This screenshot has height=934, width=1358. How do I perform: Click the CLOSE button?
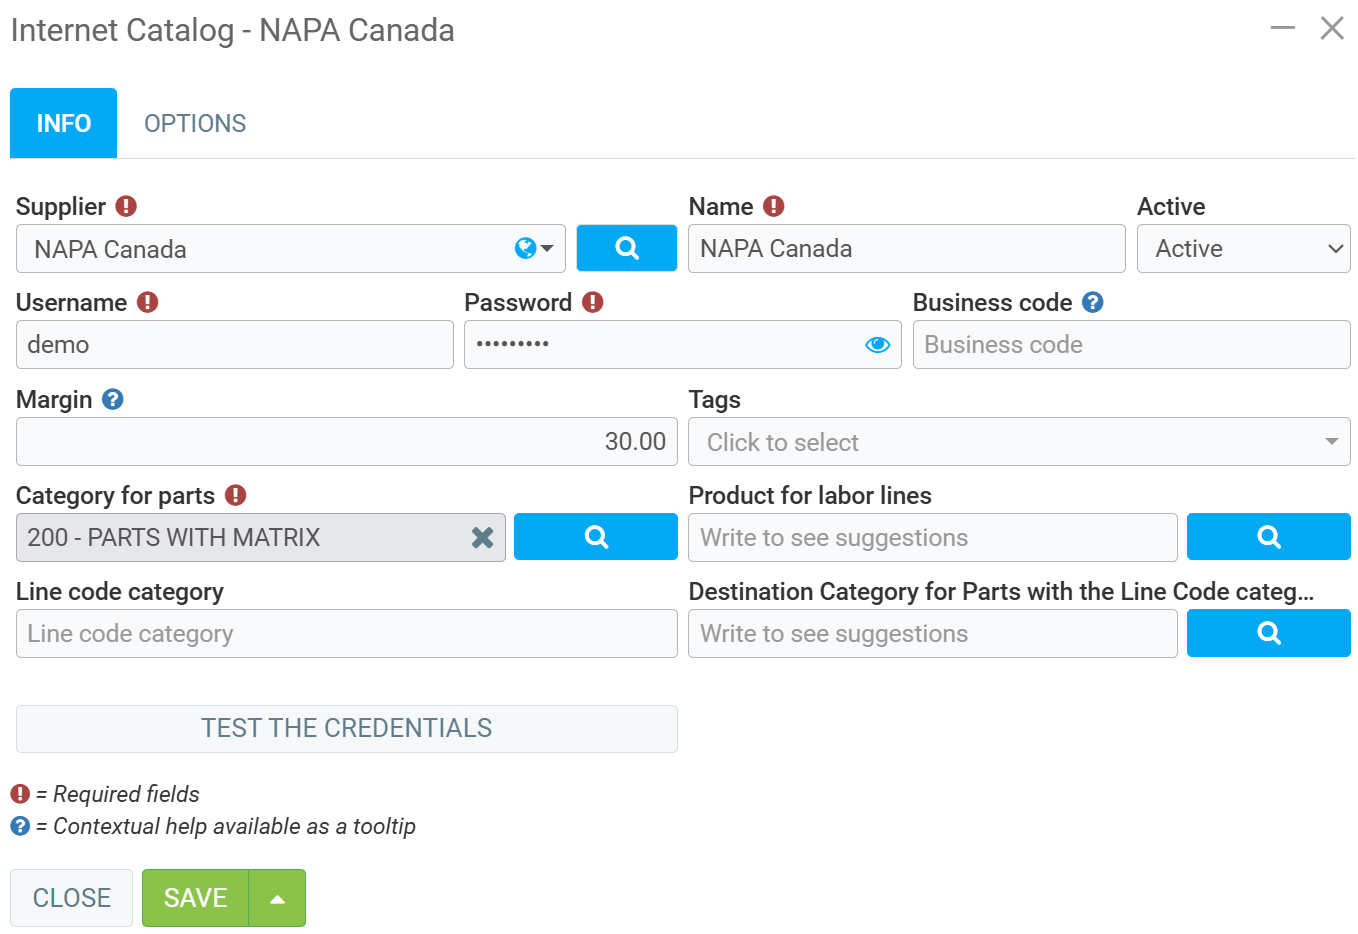tap(71, 898)
